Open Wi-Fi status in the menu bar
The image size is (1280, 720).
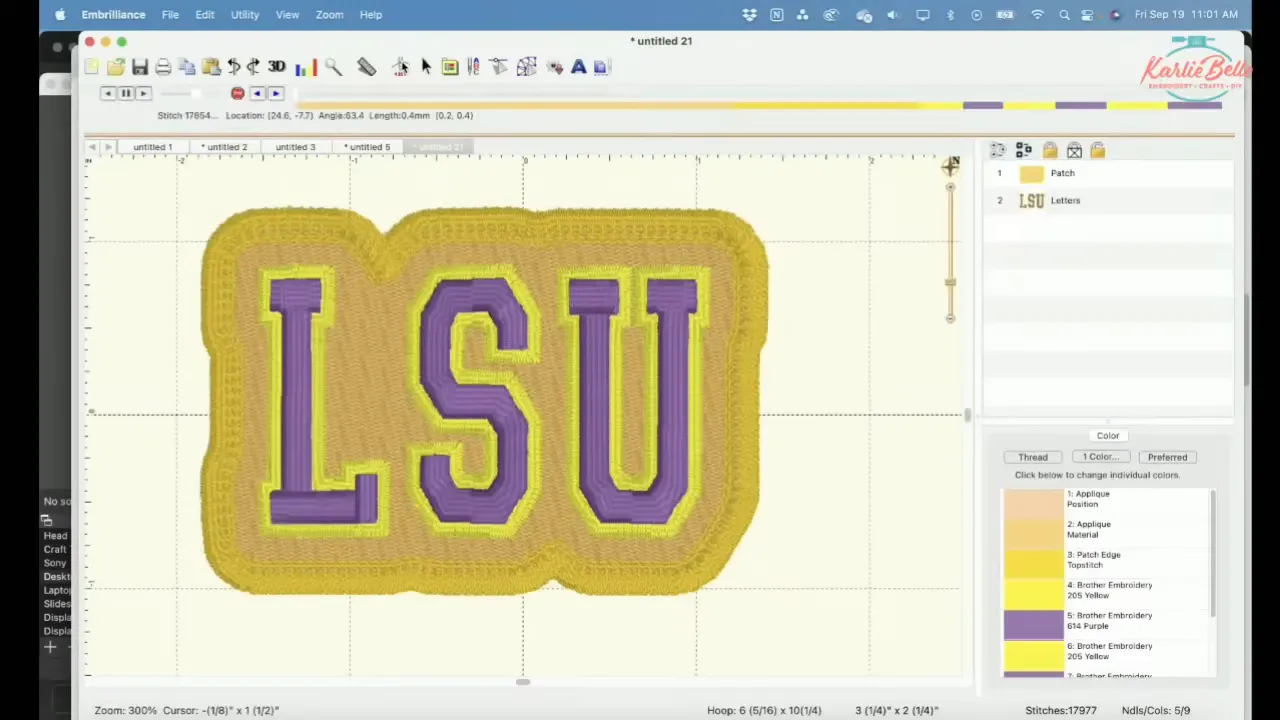point(1037,14)
